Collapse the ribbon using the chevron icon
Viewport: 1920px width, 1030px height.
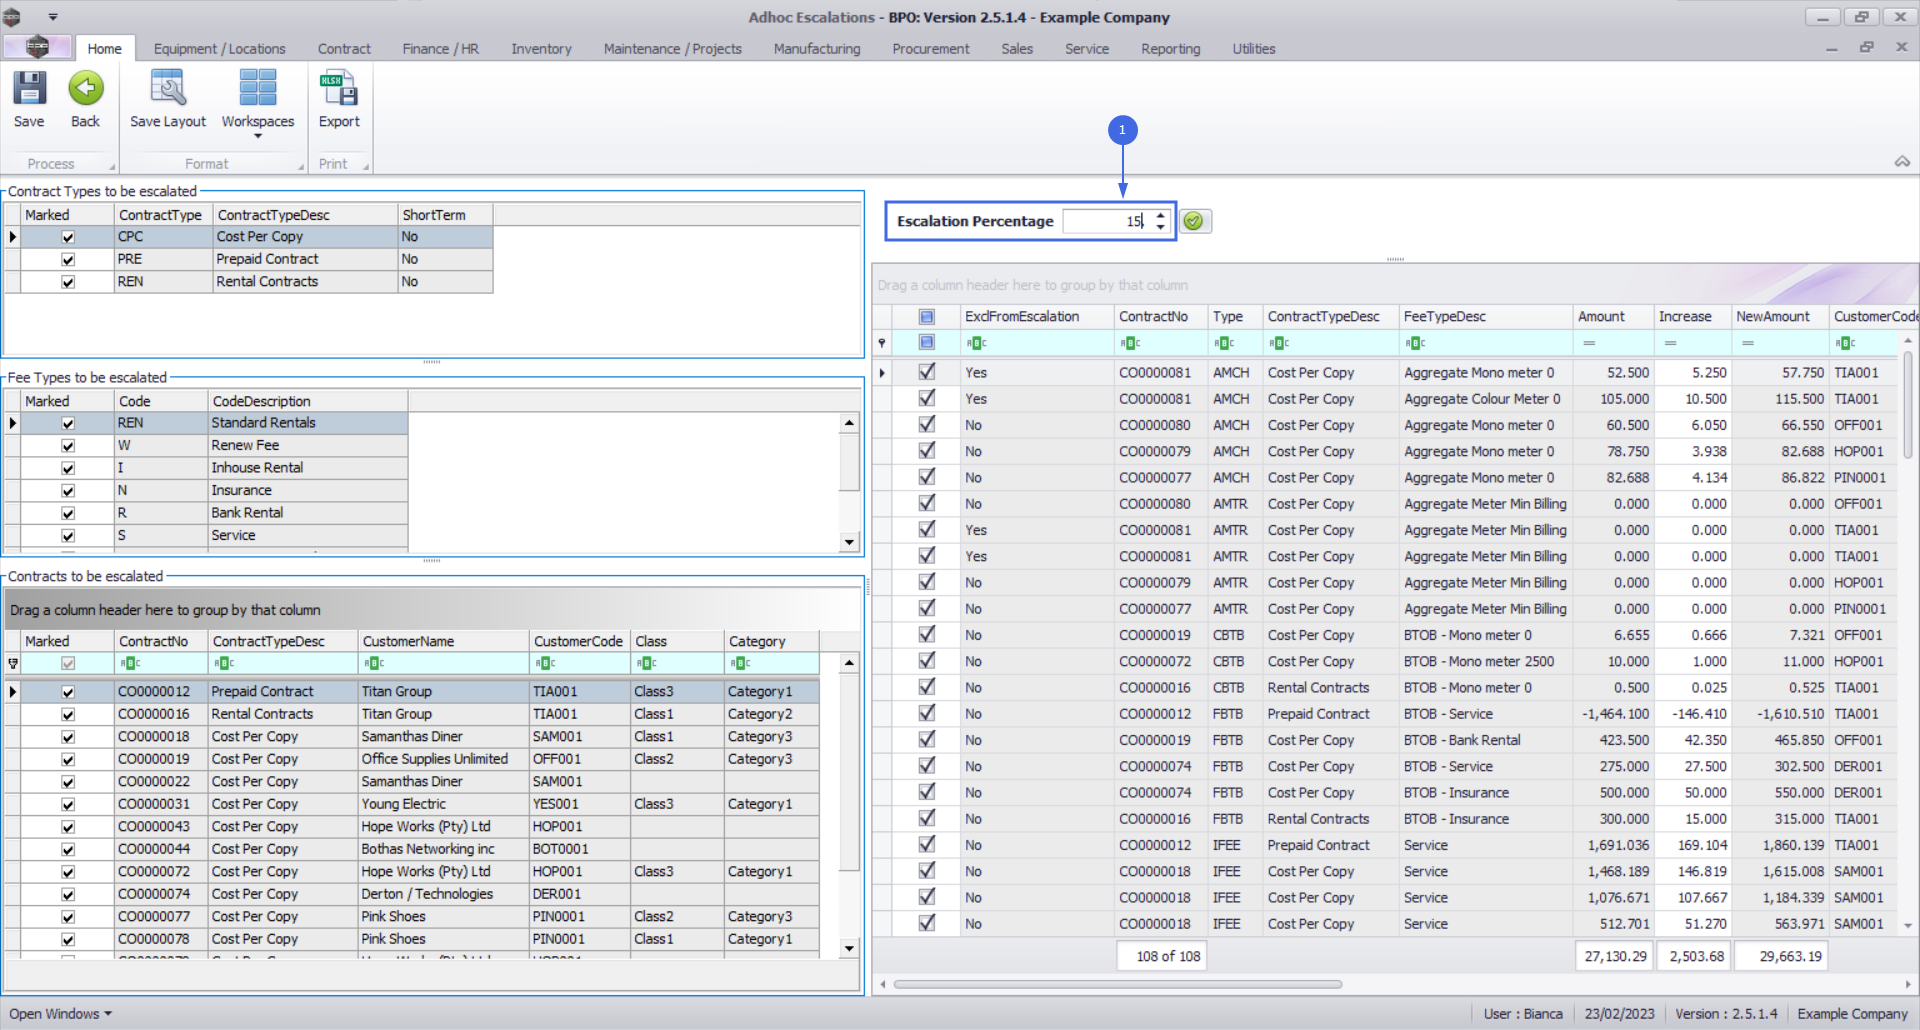point(1902,162)
